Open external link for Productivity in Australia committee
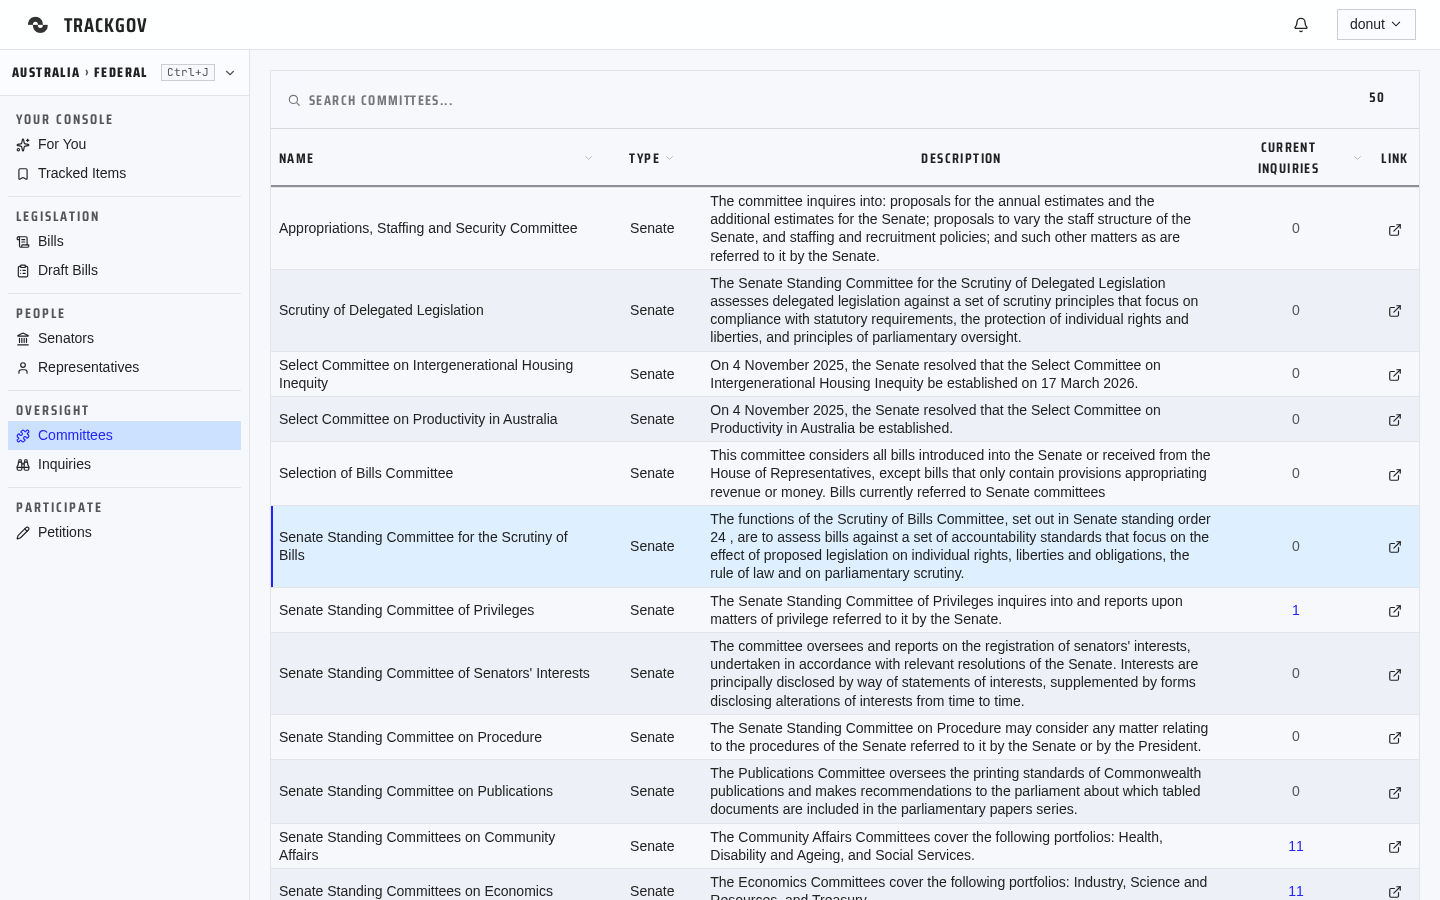Screen dimensions: 1440x900 tap(1395, 420)
